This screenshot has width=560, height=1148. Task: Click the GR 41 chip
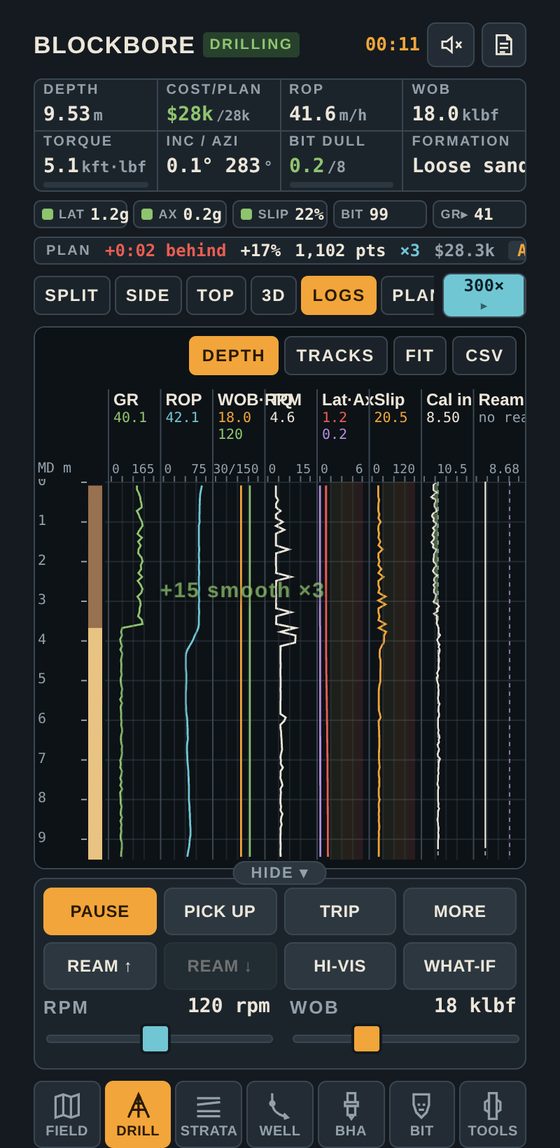pos(479,215)
